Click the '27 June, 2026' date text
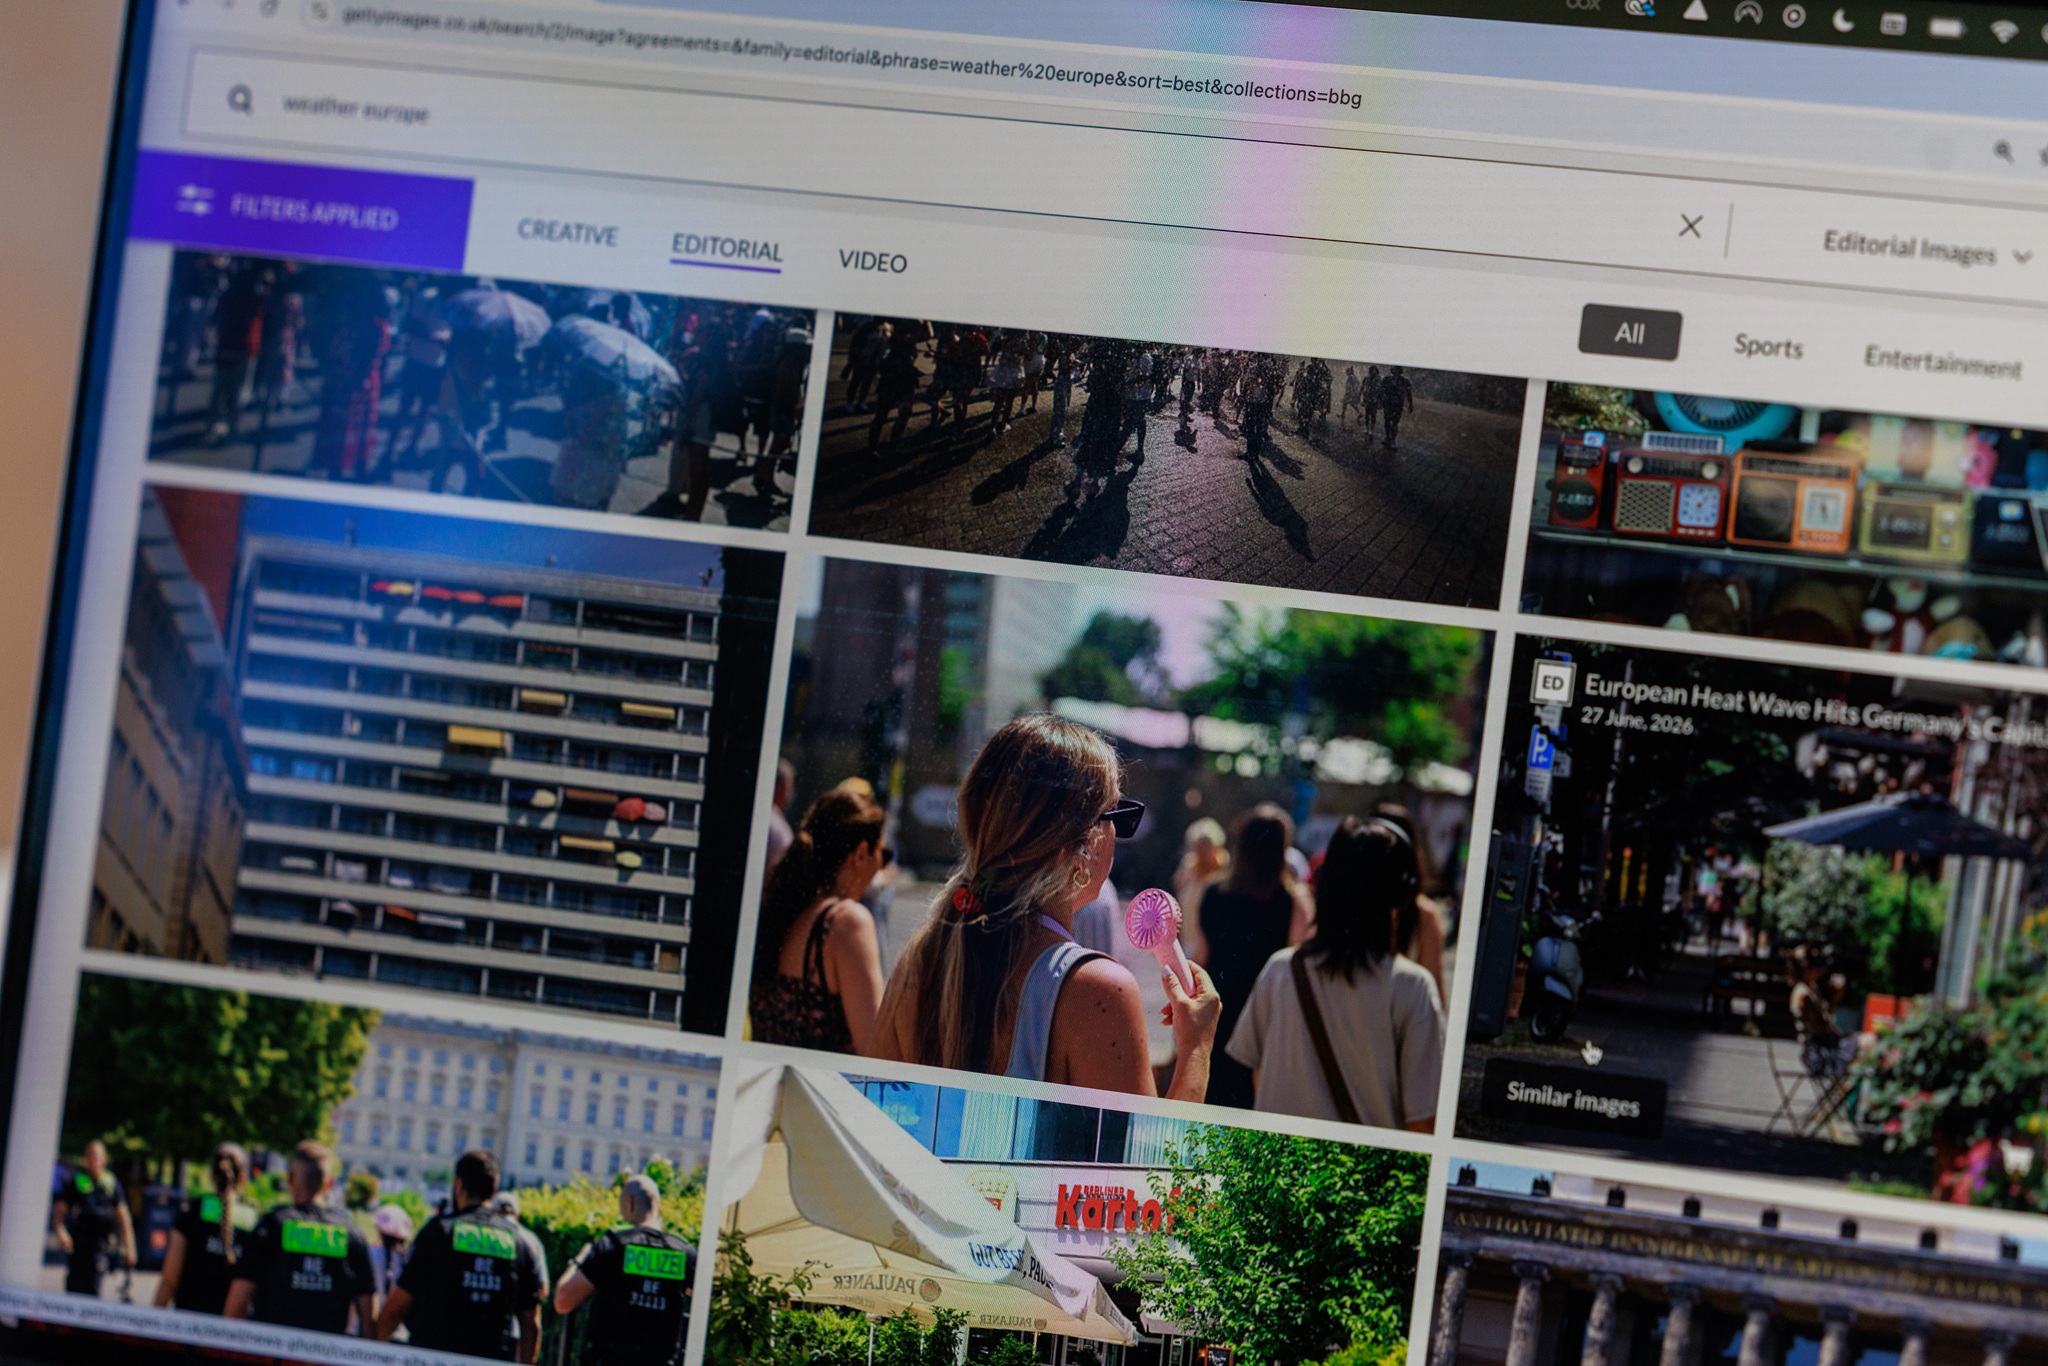This screenshot has height=1366, width=2048. (x=1637, y=720)
